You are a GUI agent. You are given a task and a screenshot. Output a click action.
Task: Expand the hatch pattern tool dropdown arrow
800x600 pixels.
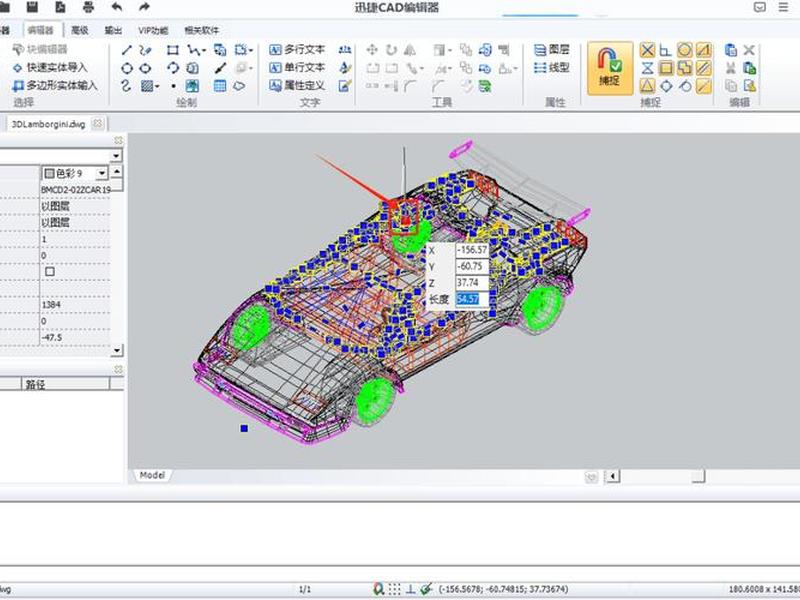click(x=157, y=86)
